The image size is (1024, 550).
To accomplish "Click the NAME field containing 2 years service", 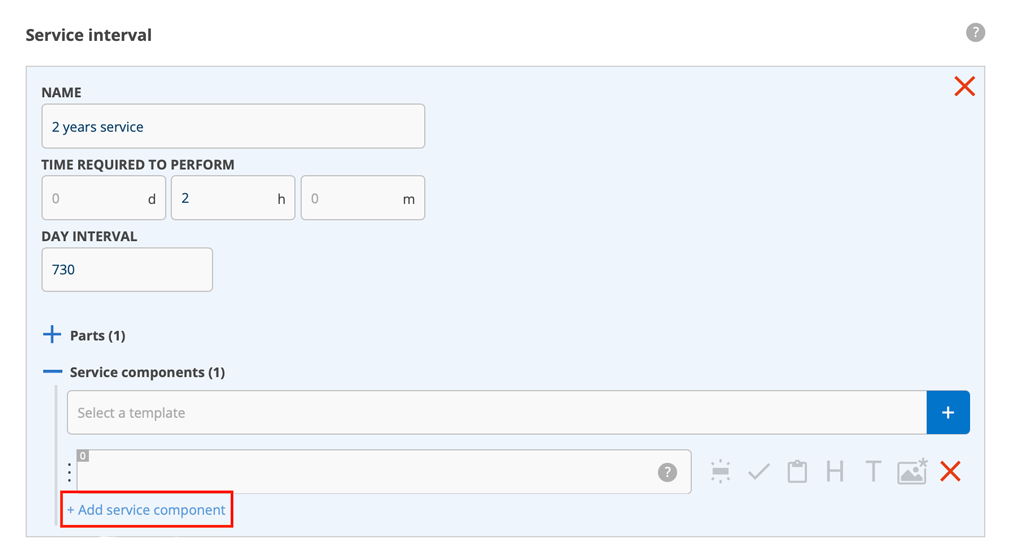I will point(233,127).
